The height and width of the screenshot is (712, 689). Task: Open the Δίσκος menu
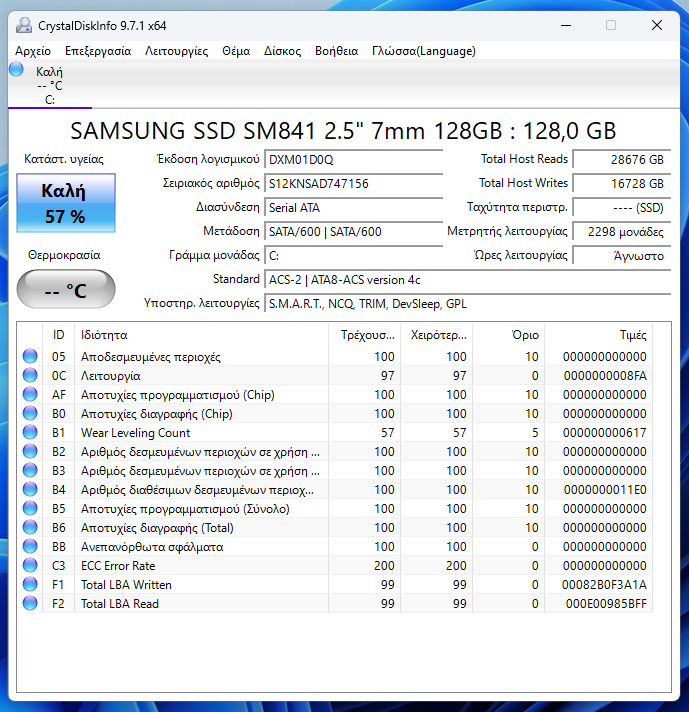click(x=283, y=51)
